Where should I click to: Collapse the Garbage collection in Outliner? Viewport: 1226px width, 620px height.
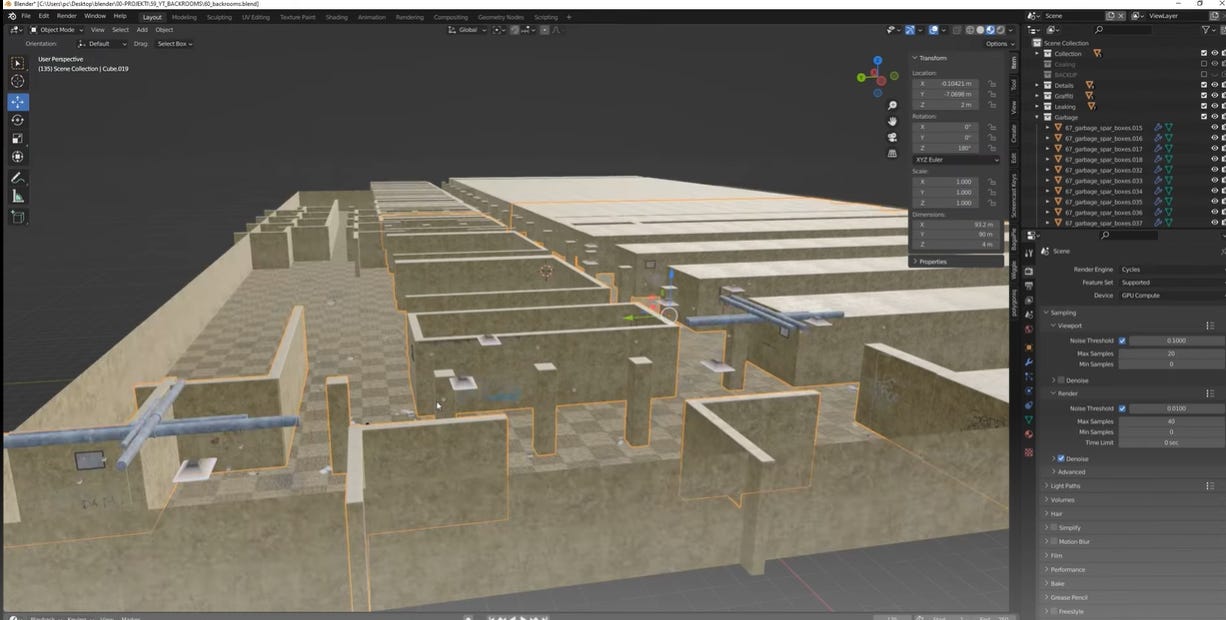(x=1037, y=117)
